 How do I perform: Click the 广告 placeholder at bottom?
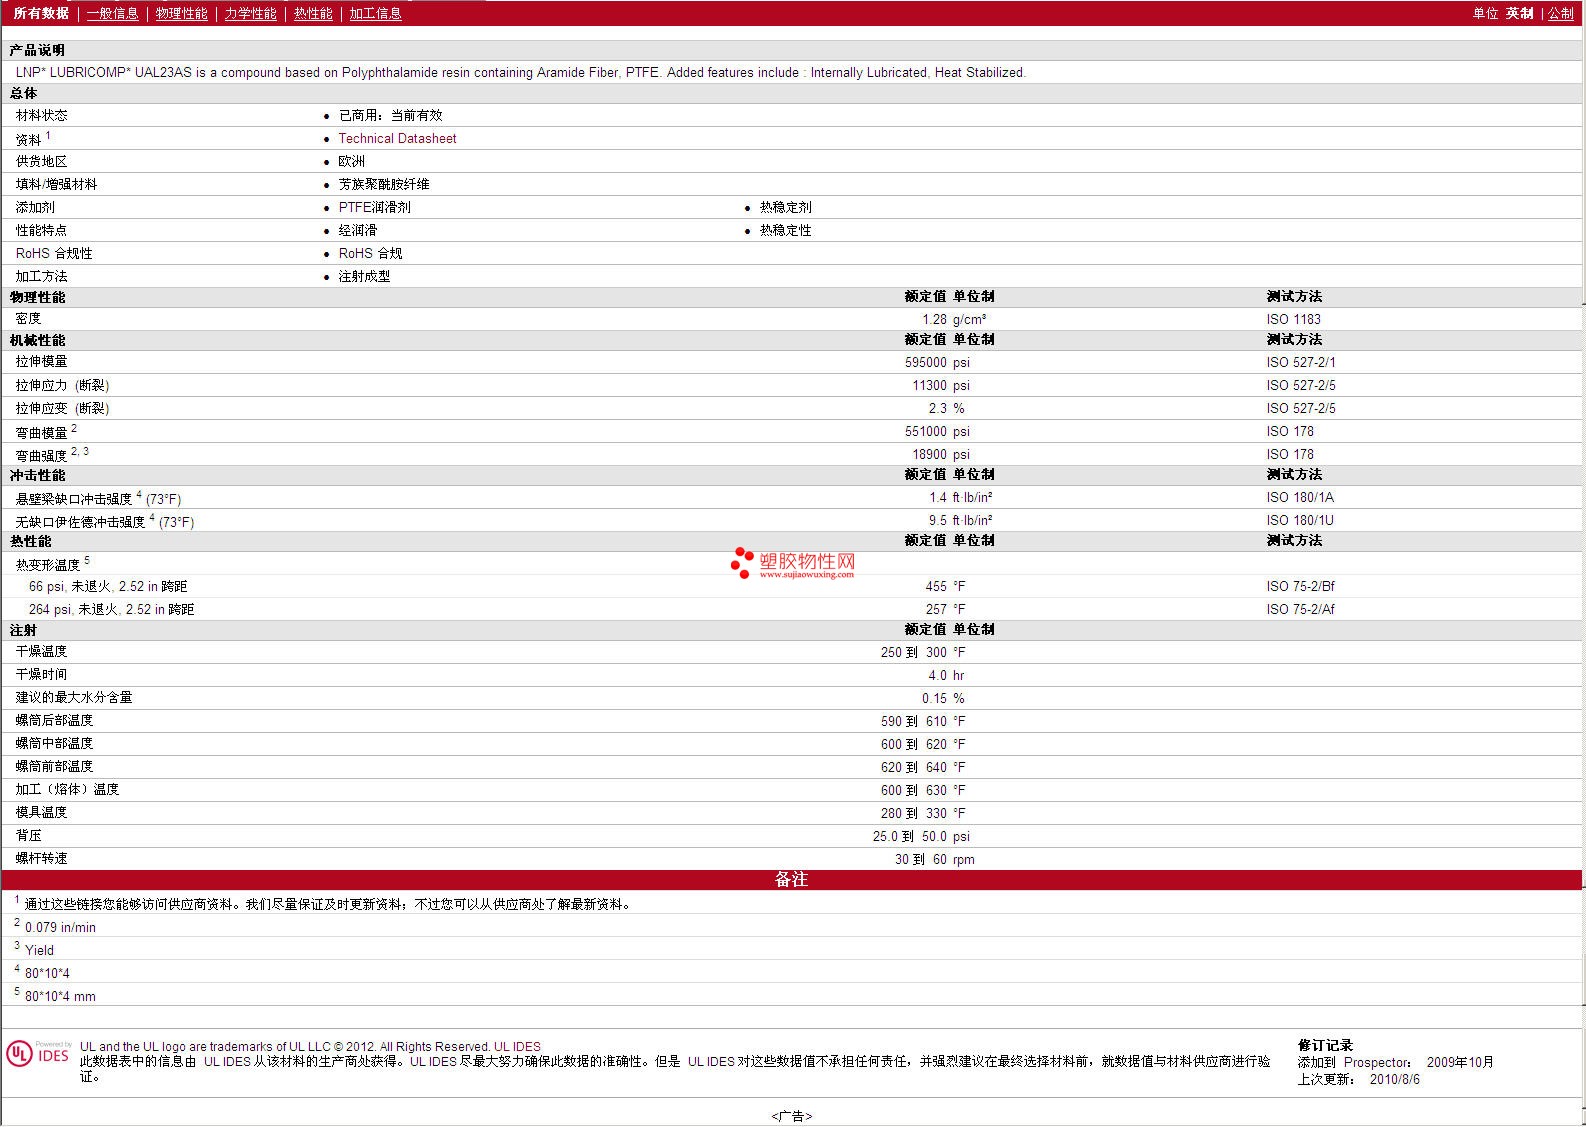(792, 1116)
